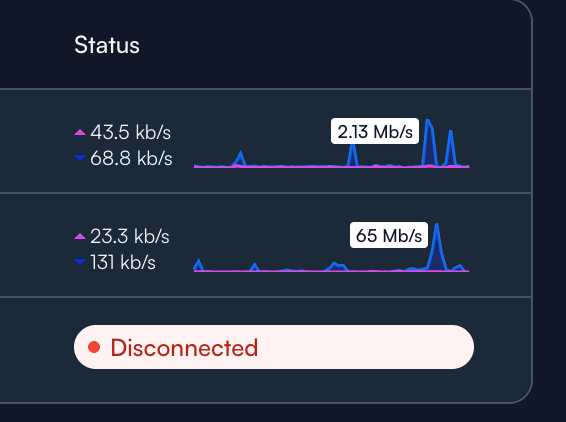The width and height of the screenshot is (566, 422).
Task: Click last spike of the first row graph
Action: [x=450, y=148]
